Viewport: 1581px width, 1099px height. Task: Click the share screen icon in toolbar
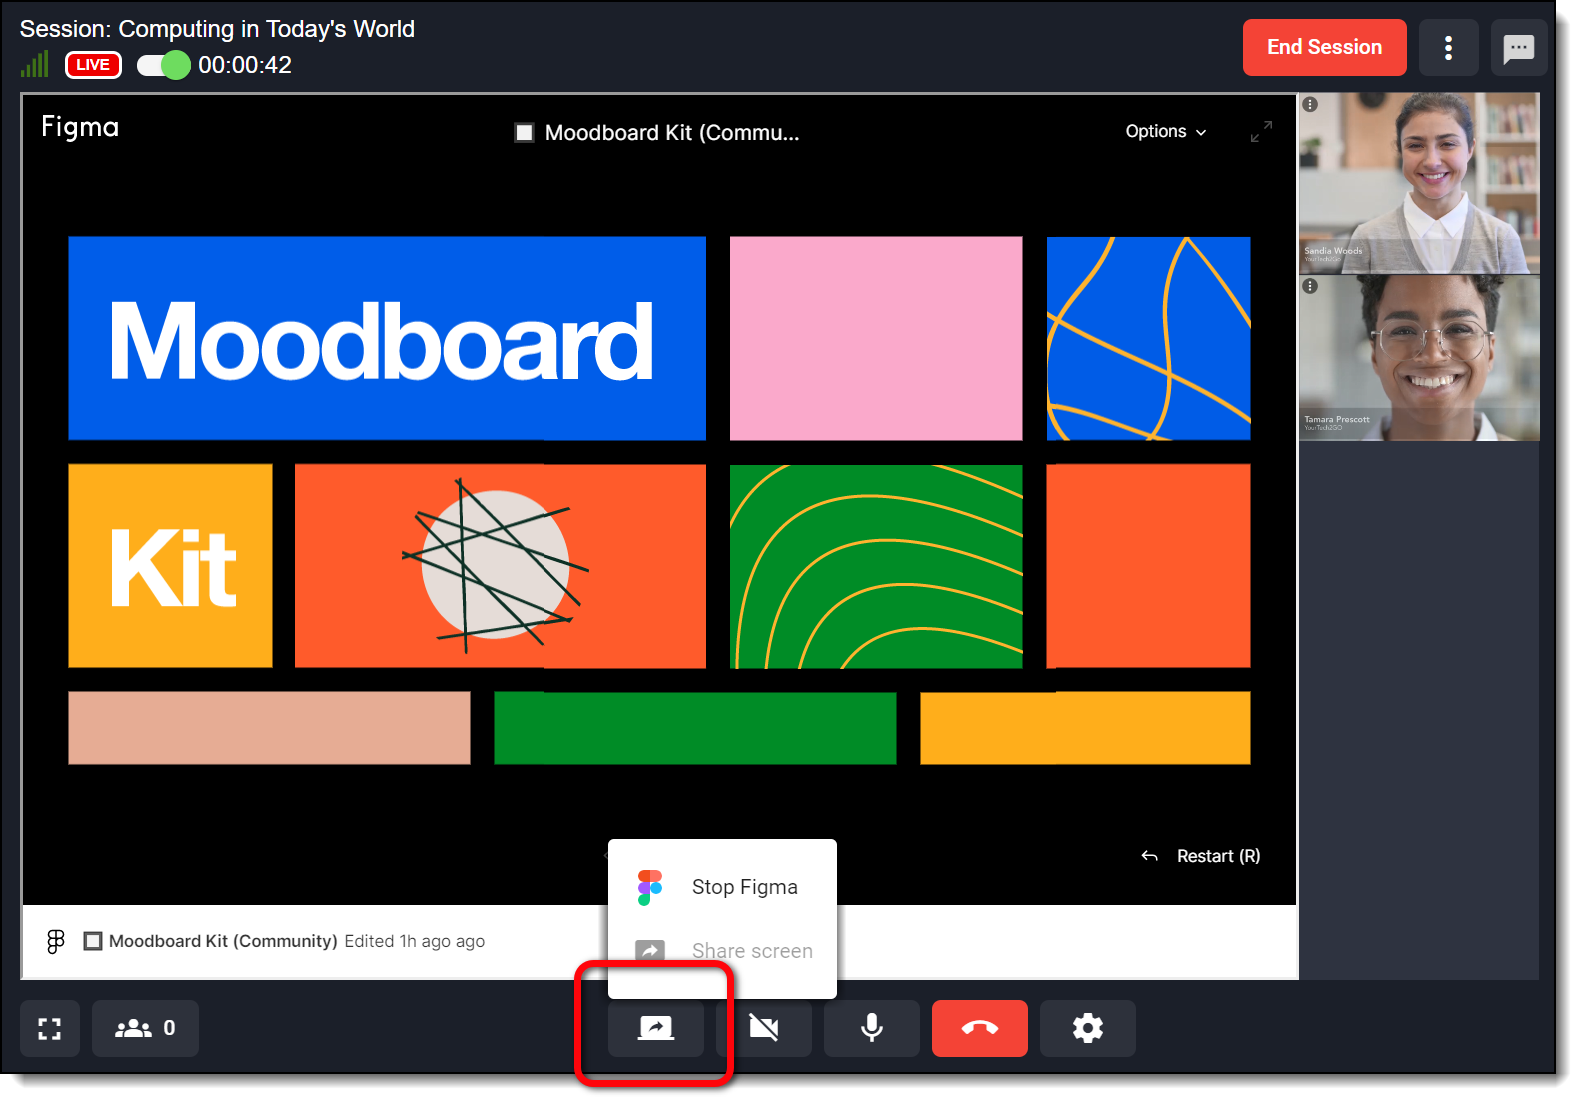[655, 1028]
